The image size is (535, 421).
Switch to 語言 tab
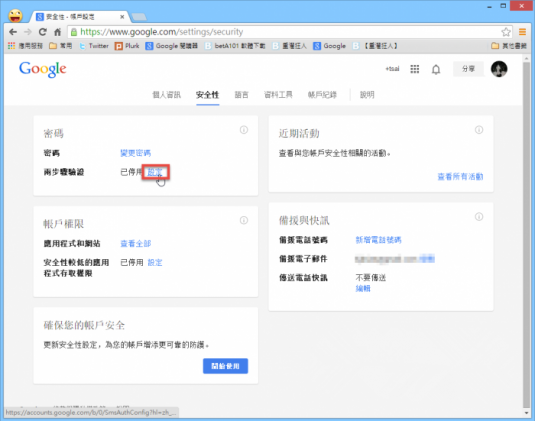242,95
